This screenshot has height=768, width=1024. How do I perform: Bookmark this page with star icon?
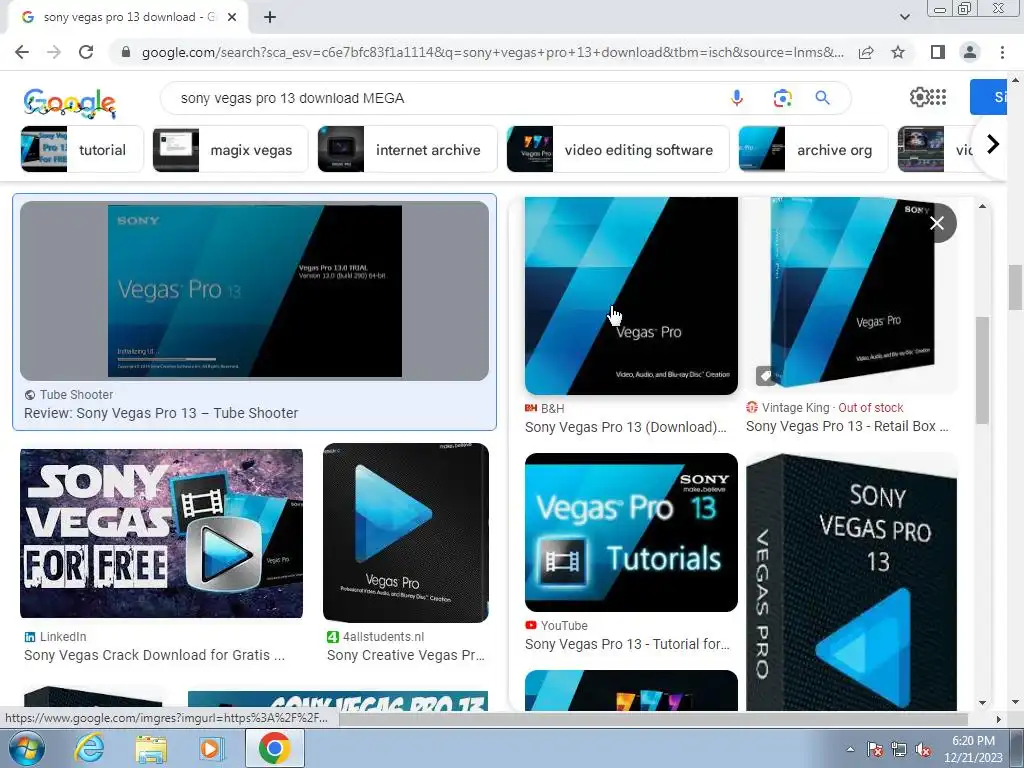(898, 52)
